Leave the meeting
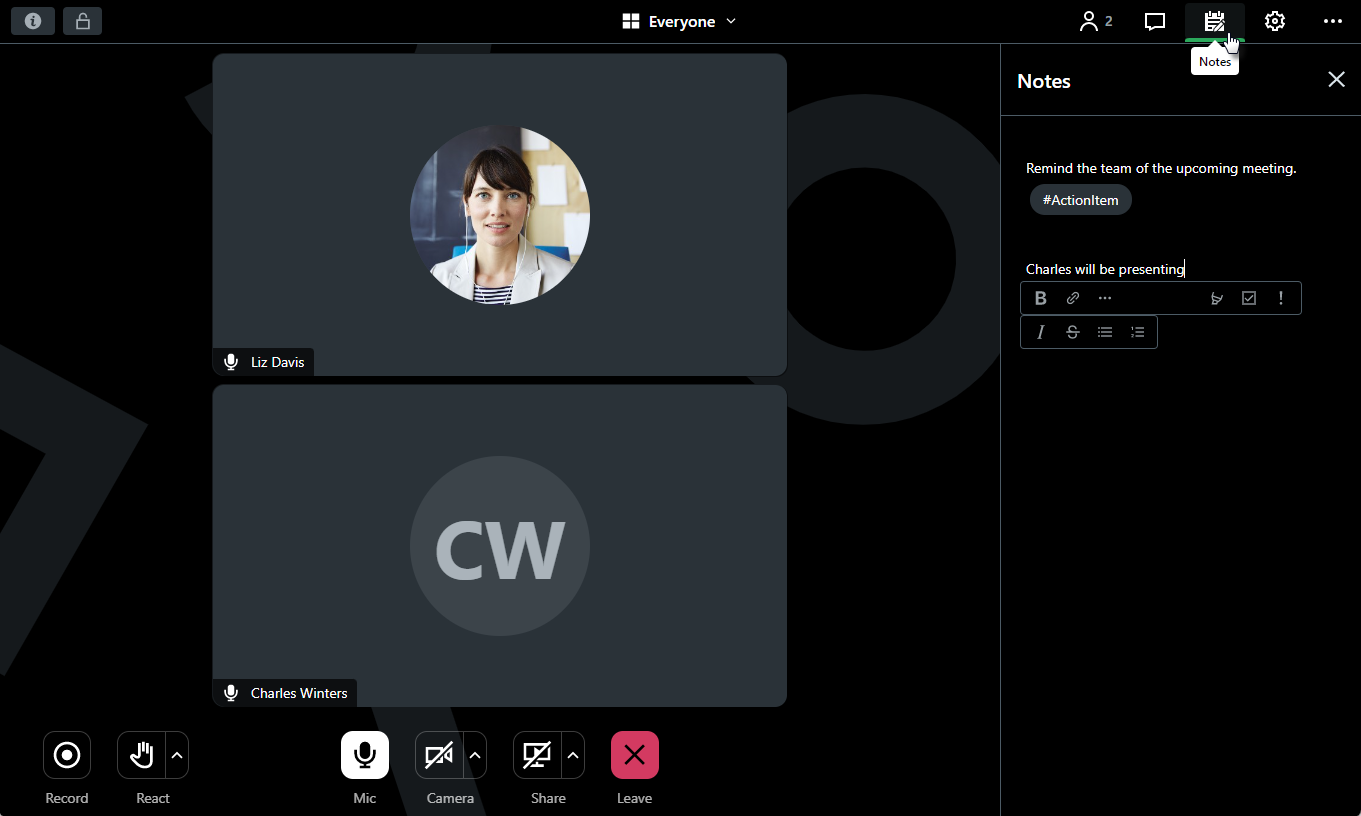1361x816 pixels. pyautogui.click(x=634, y=755)
